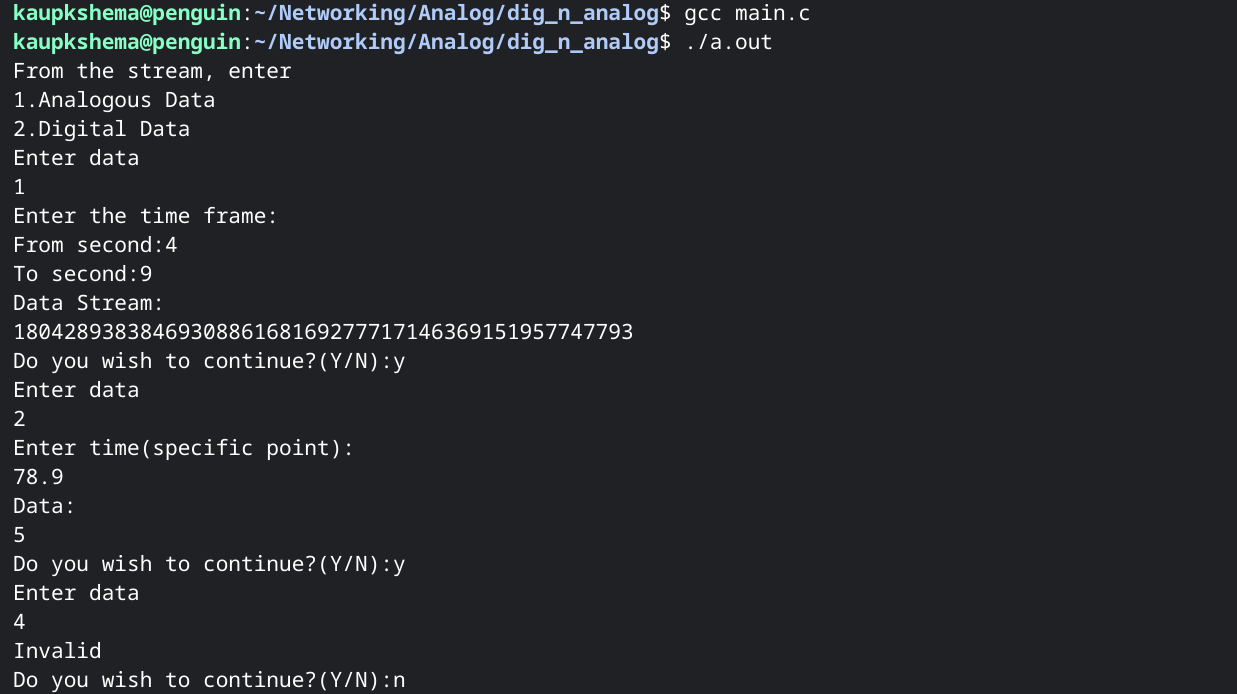Select the "2.Digital Data" menu line
Viewport: 1237px width, 694px height.
tap(101, 130)
